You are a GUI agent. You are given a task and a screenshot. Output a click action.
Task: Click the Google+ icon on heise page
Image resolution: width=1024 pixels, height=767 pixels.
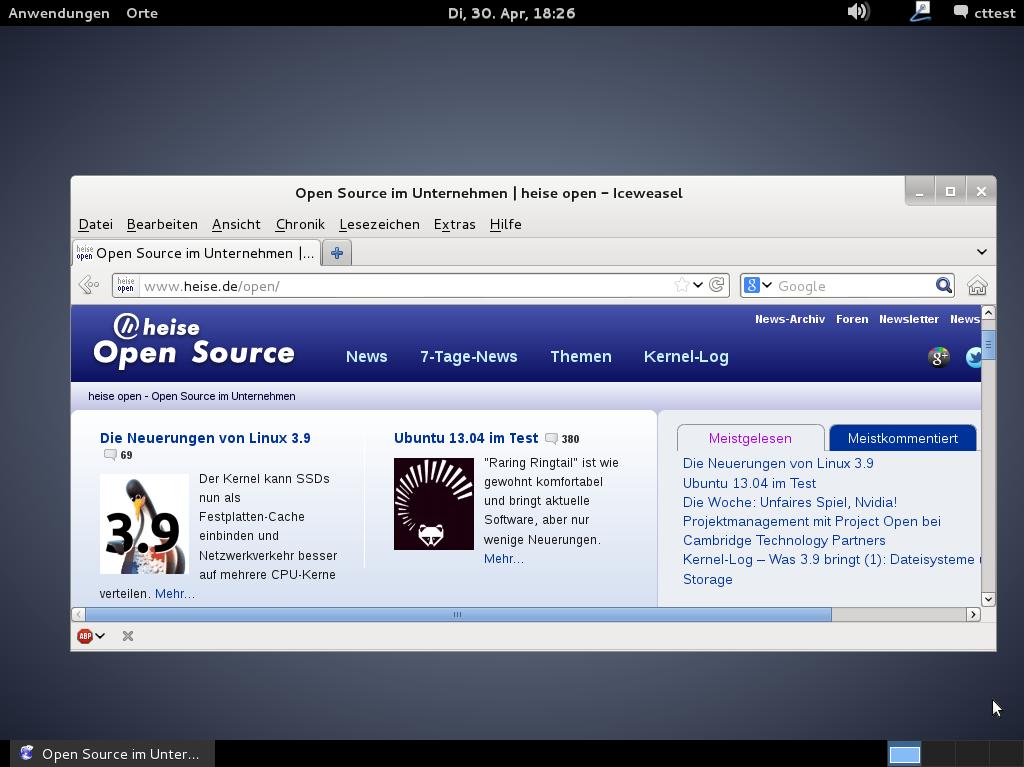click(938, 357)
